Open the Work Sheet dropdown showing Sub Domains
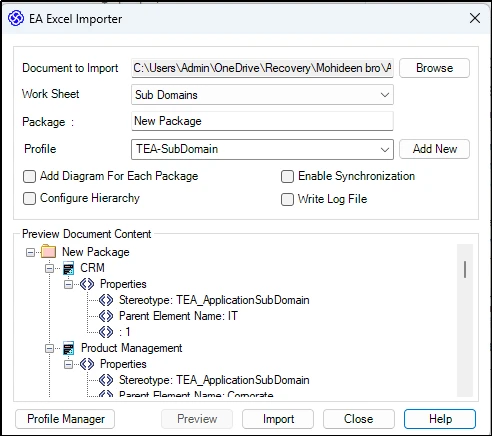Viewport: 492px width, 436px height. pos(262,95)
